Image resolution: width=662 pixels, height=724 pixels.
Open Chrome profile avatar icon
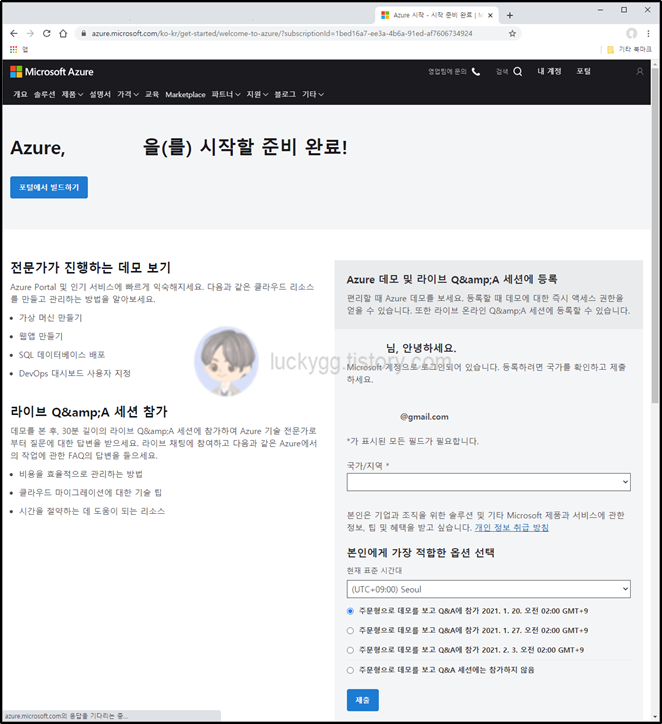(x=632, y=33)
